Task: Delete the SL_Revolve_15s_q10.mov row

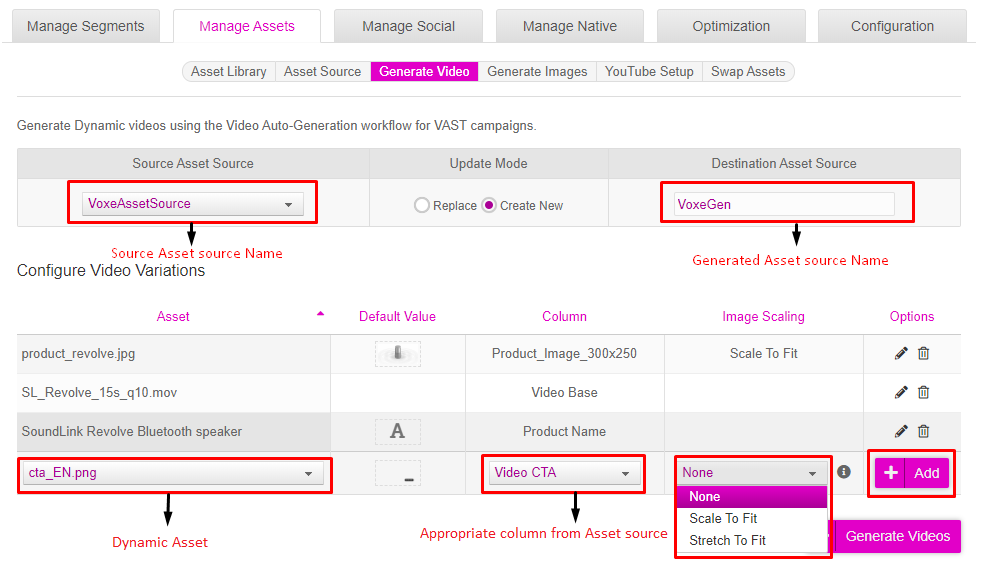Action: click(923, 392)
